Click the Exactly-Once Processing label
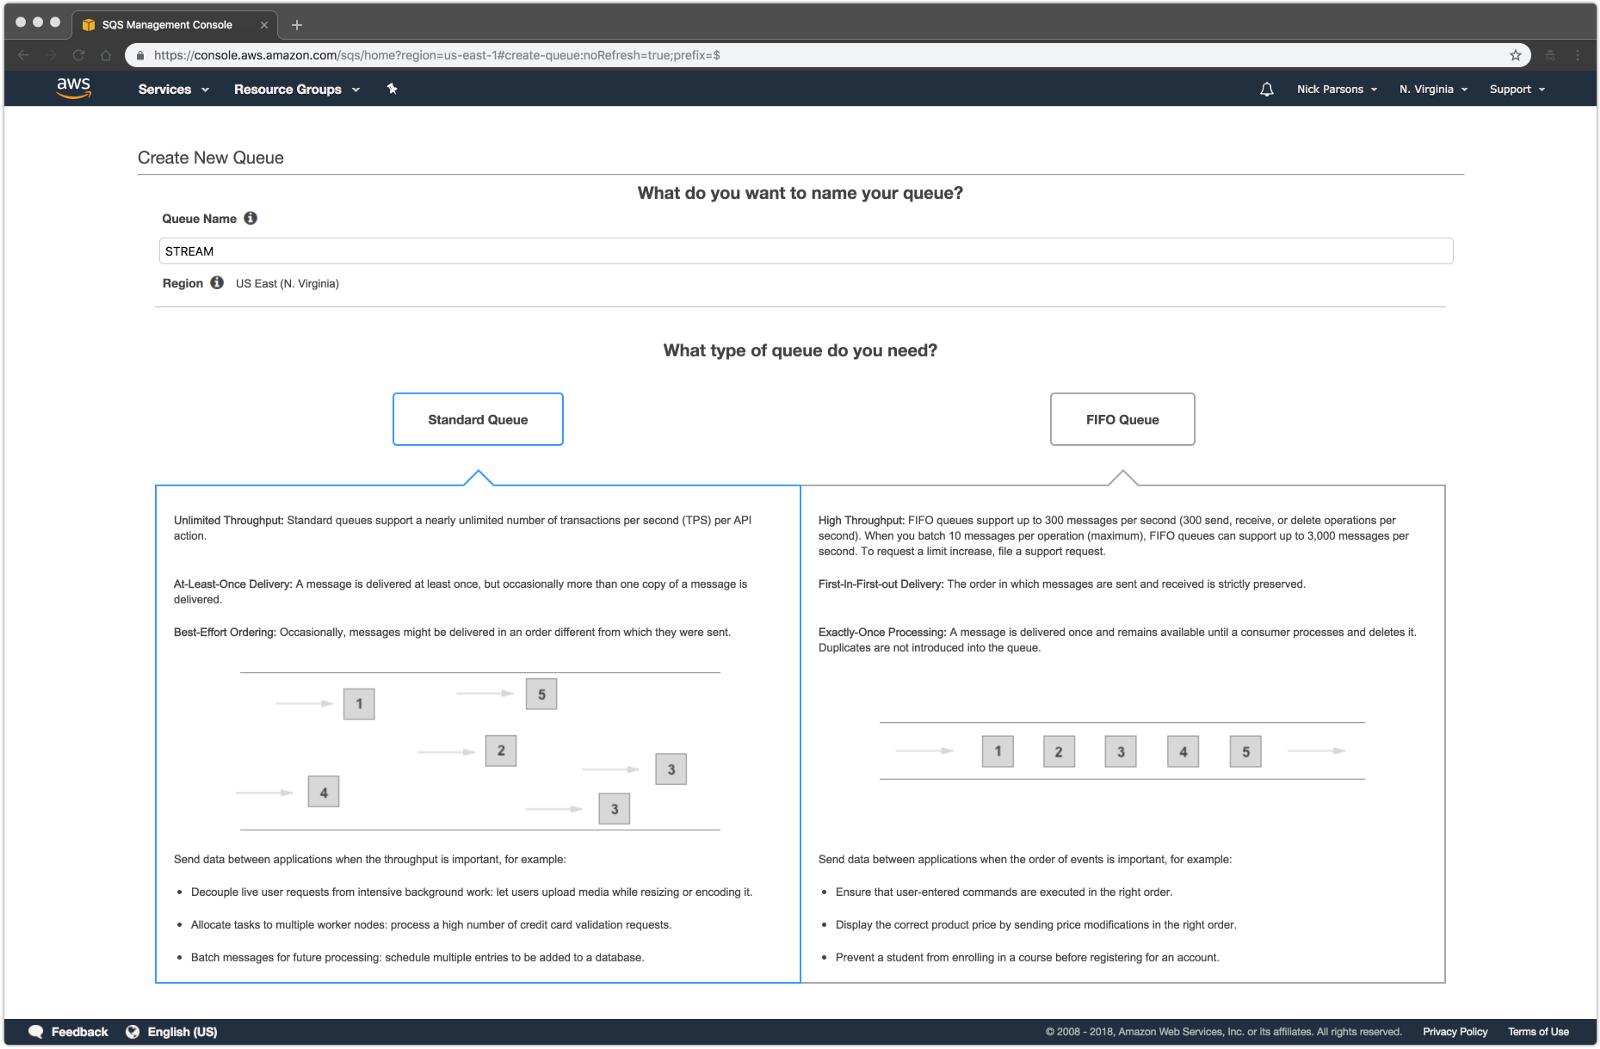Screen dimensions: 1600x1049 (883, 632)
